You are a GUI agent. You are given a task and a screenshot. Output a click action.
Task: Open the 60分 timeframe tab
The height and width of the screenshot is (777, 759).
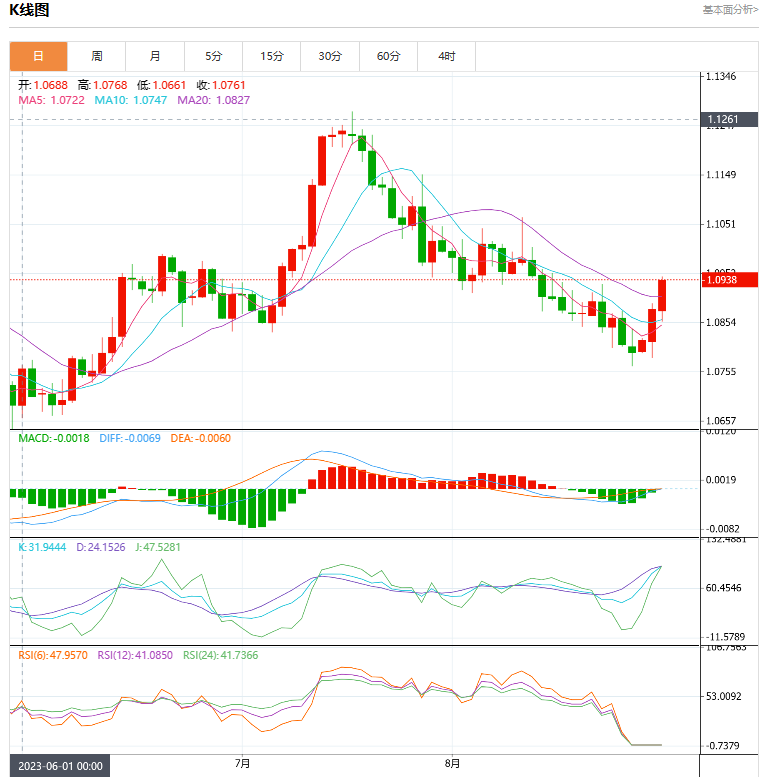click(388, 56)
